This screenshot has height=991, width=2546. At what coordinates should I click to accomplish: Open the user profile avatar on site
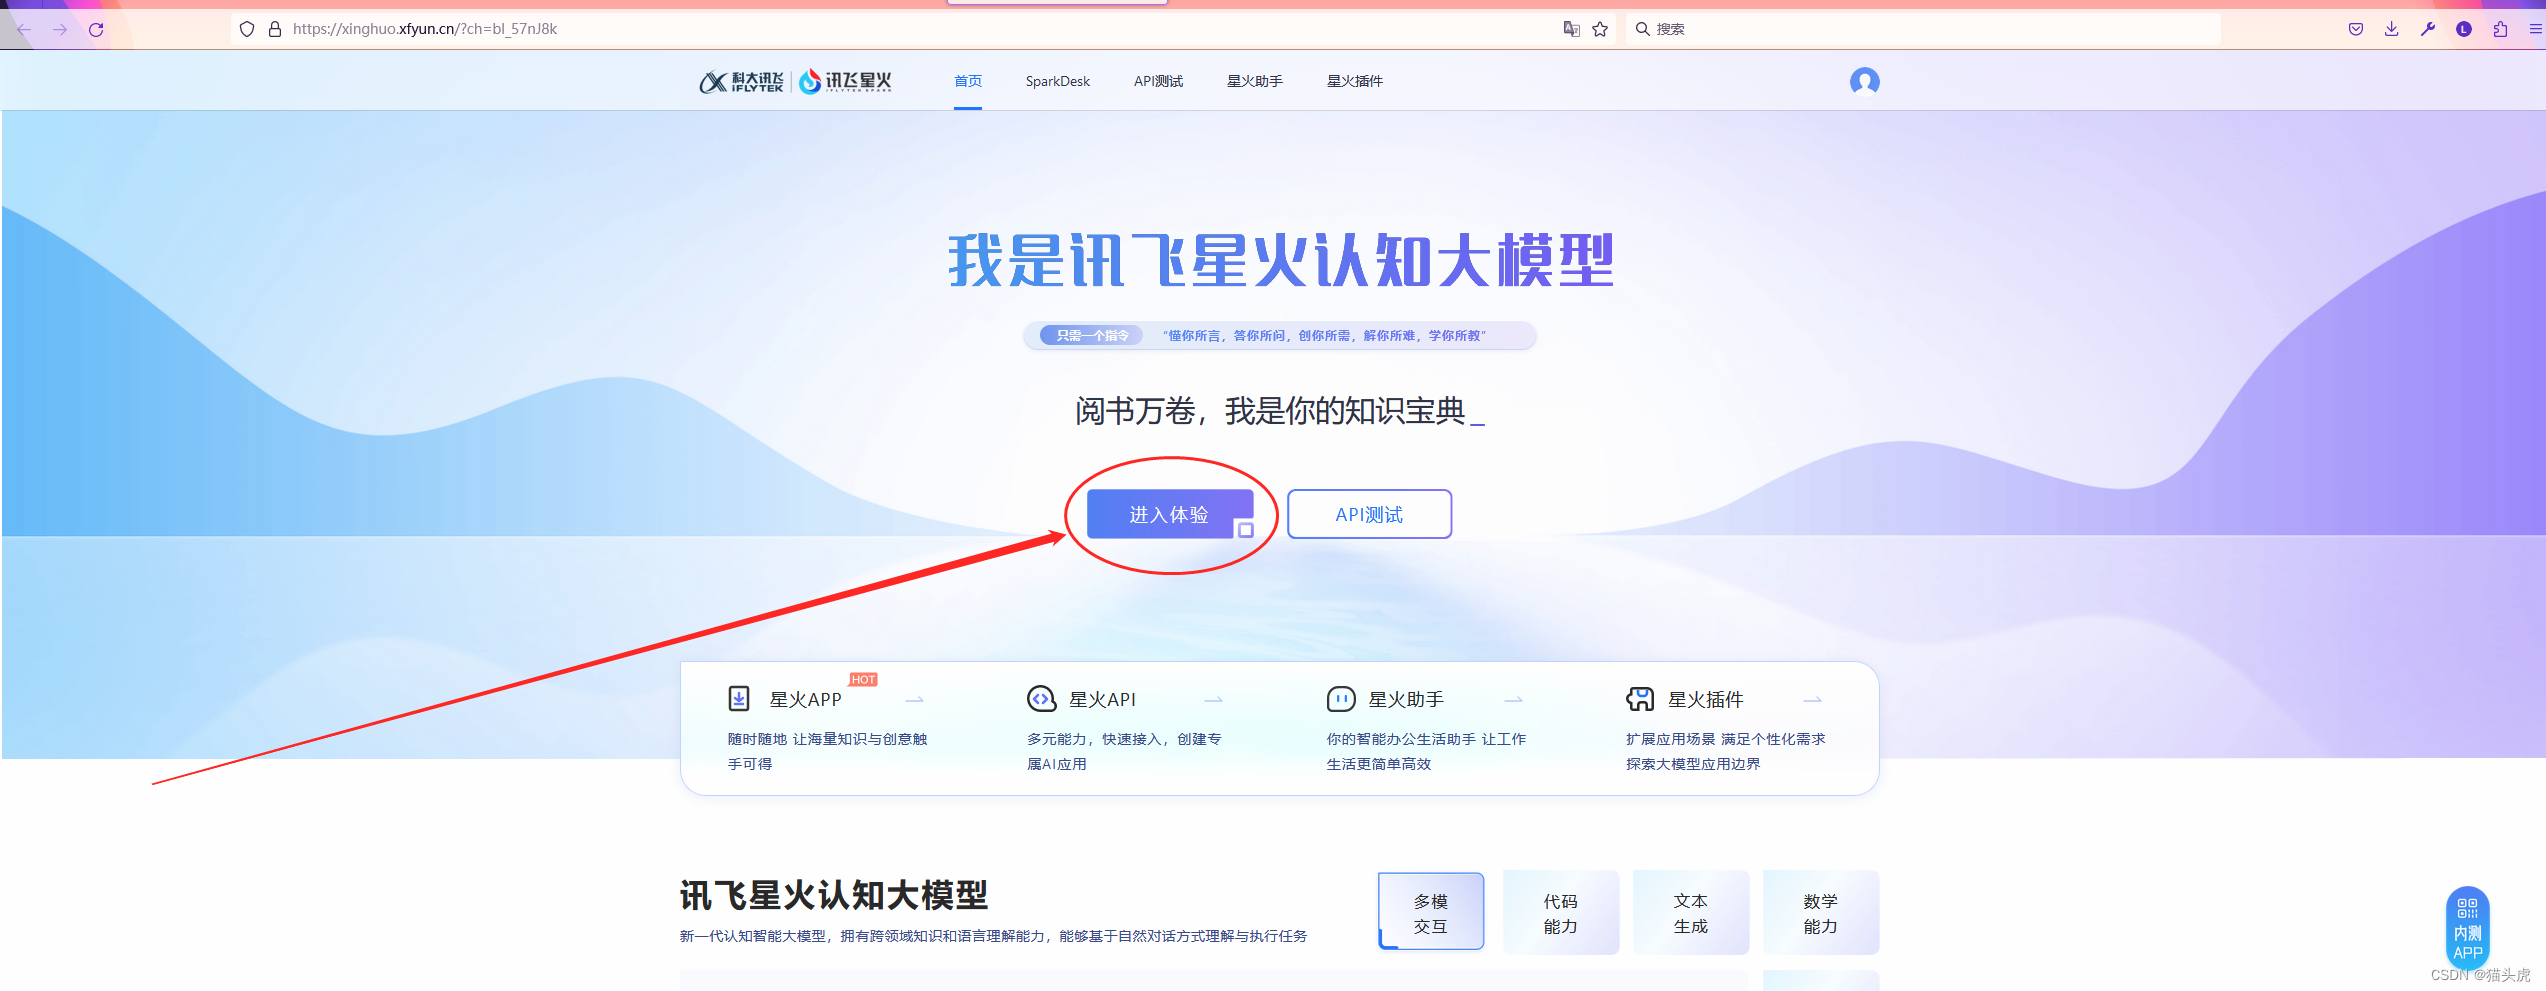pyautogui.click(x=1864, y=81)
